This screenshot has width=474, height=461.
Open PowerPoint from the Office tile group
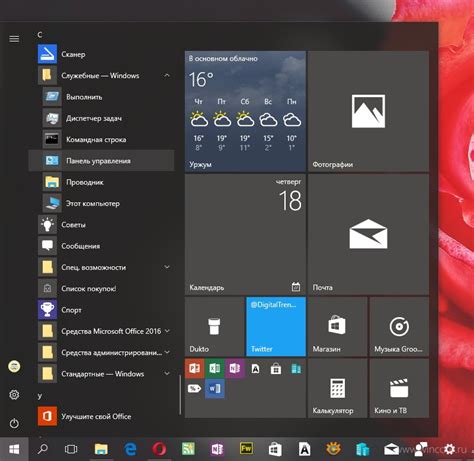194,369
